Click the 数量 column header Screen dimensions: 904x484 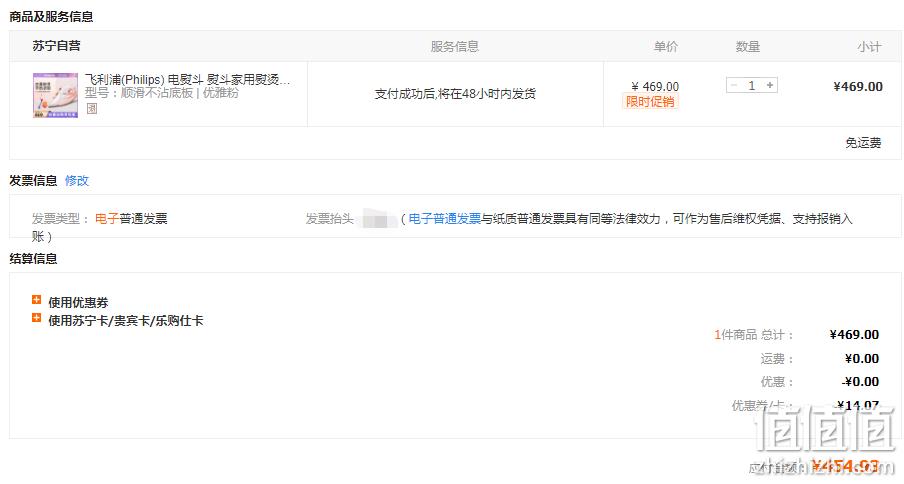click(748, 47)
